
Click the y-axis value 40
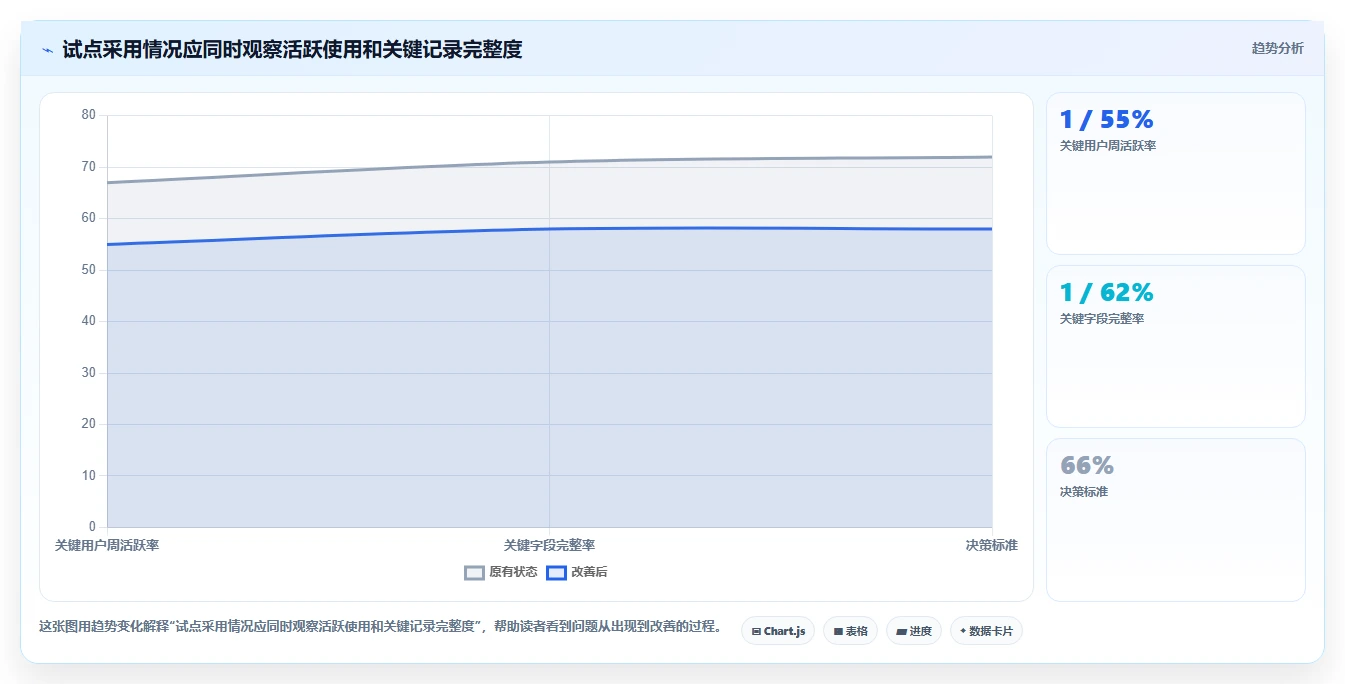point(88,321)
